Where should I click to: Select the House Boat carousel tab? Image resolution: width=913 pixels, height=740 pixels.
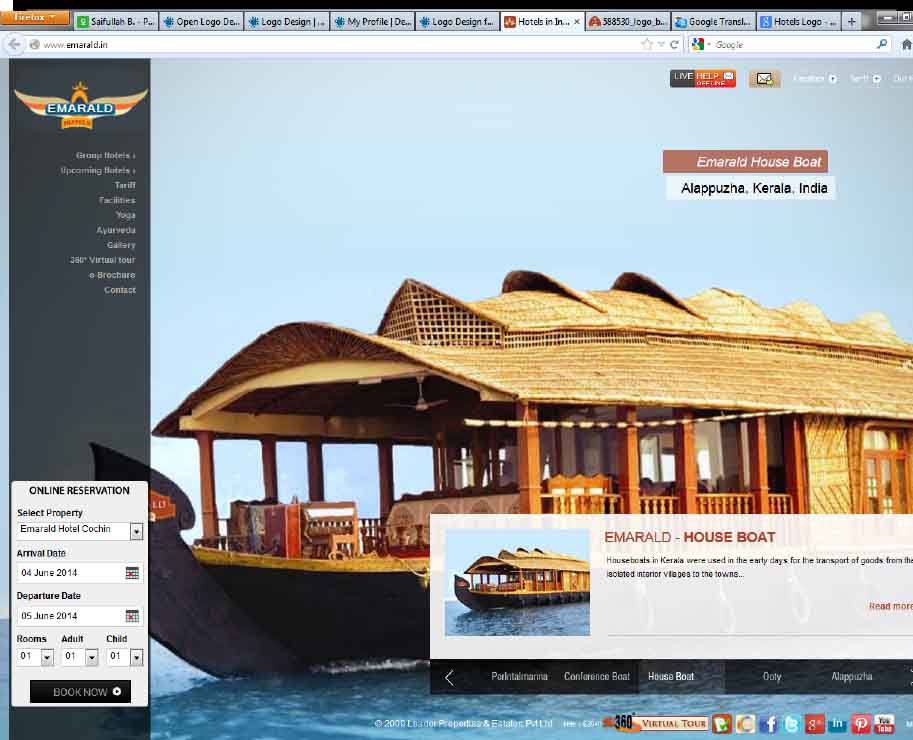pyautogui.click(x=671, y=677)
